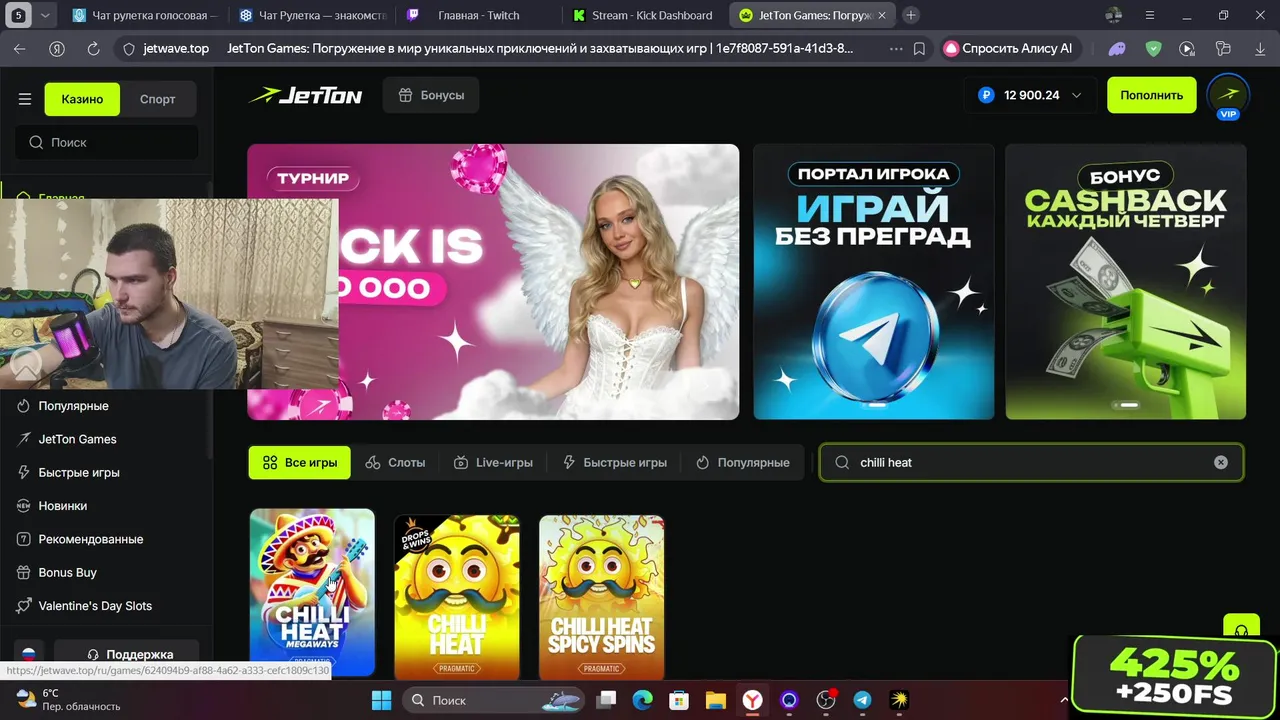Click the 425% +250FS promo badge
Viewport: 1280px width, 720px height.
click(x=1176, y=675)
